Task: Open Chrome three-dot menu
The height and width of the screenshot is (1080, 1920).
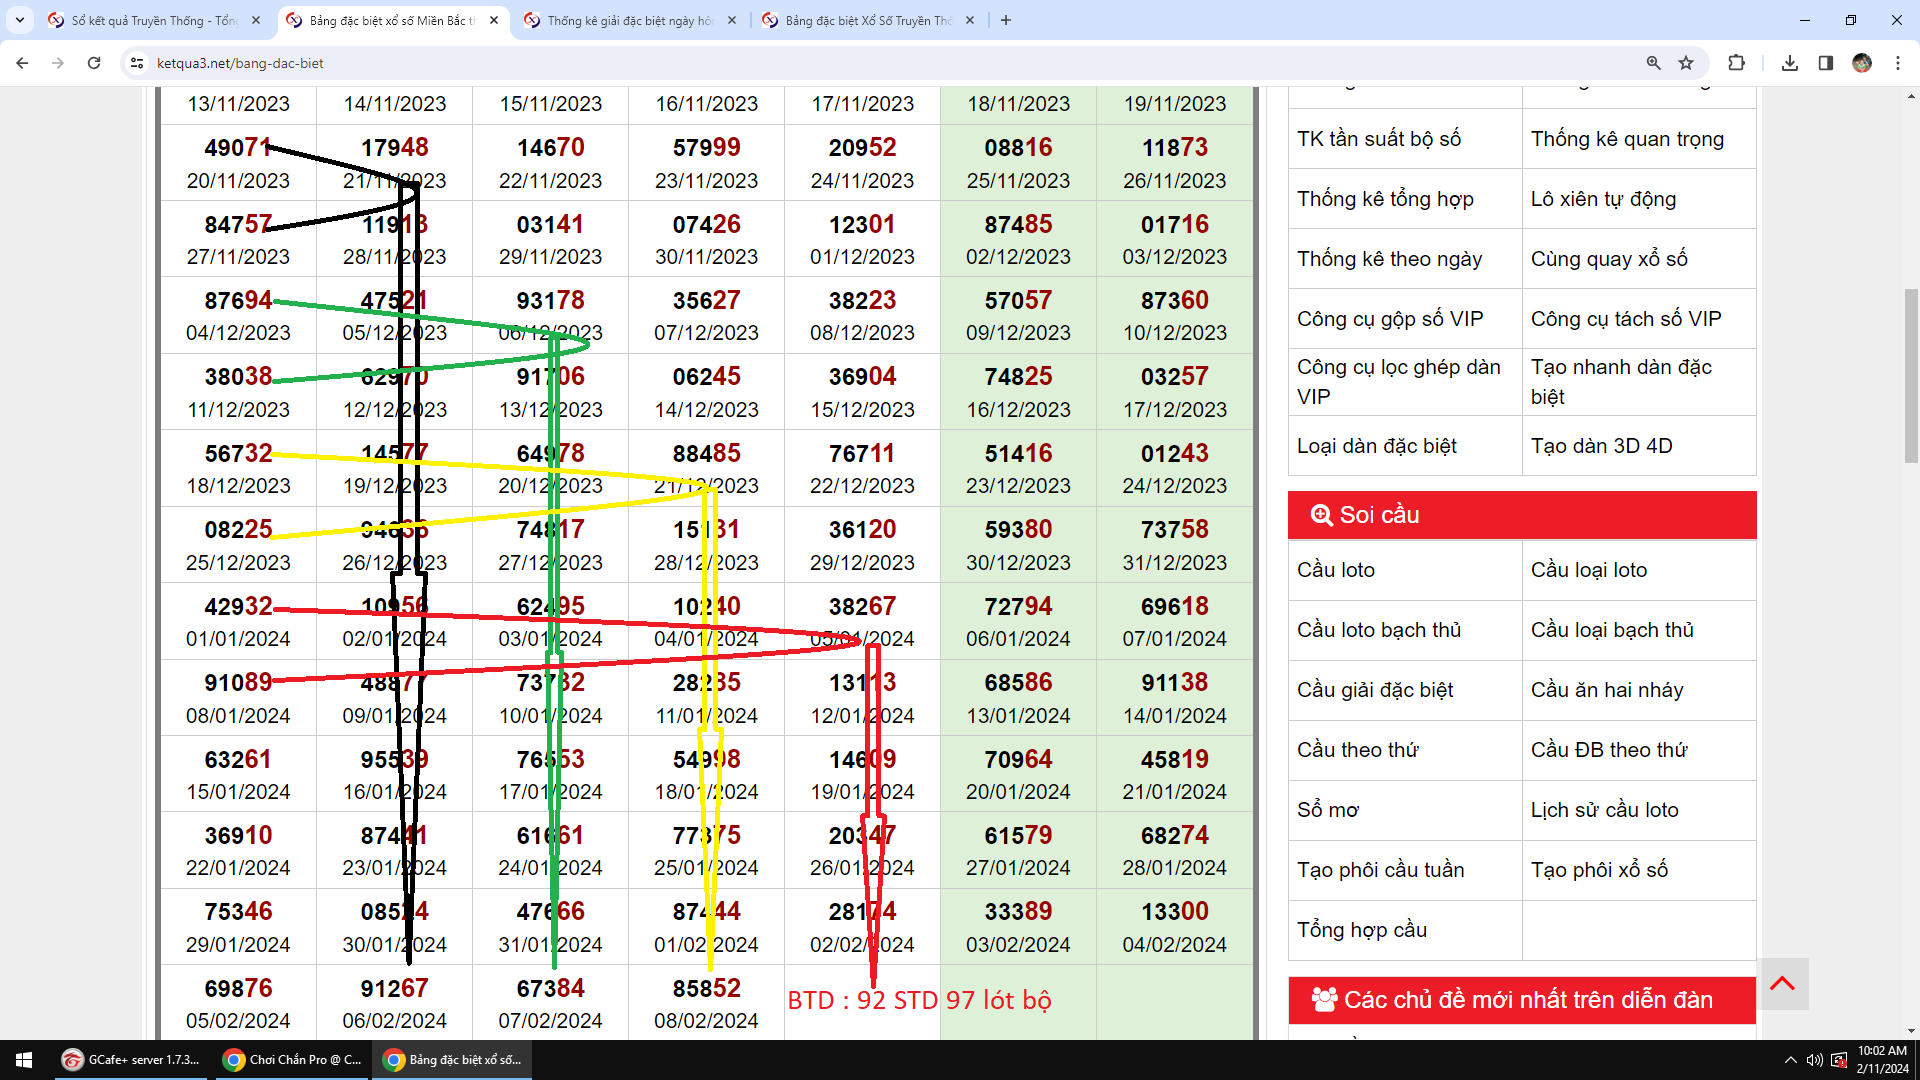Action: pyautogui.click(x=1897, y=63)
